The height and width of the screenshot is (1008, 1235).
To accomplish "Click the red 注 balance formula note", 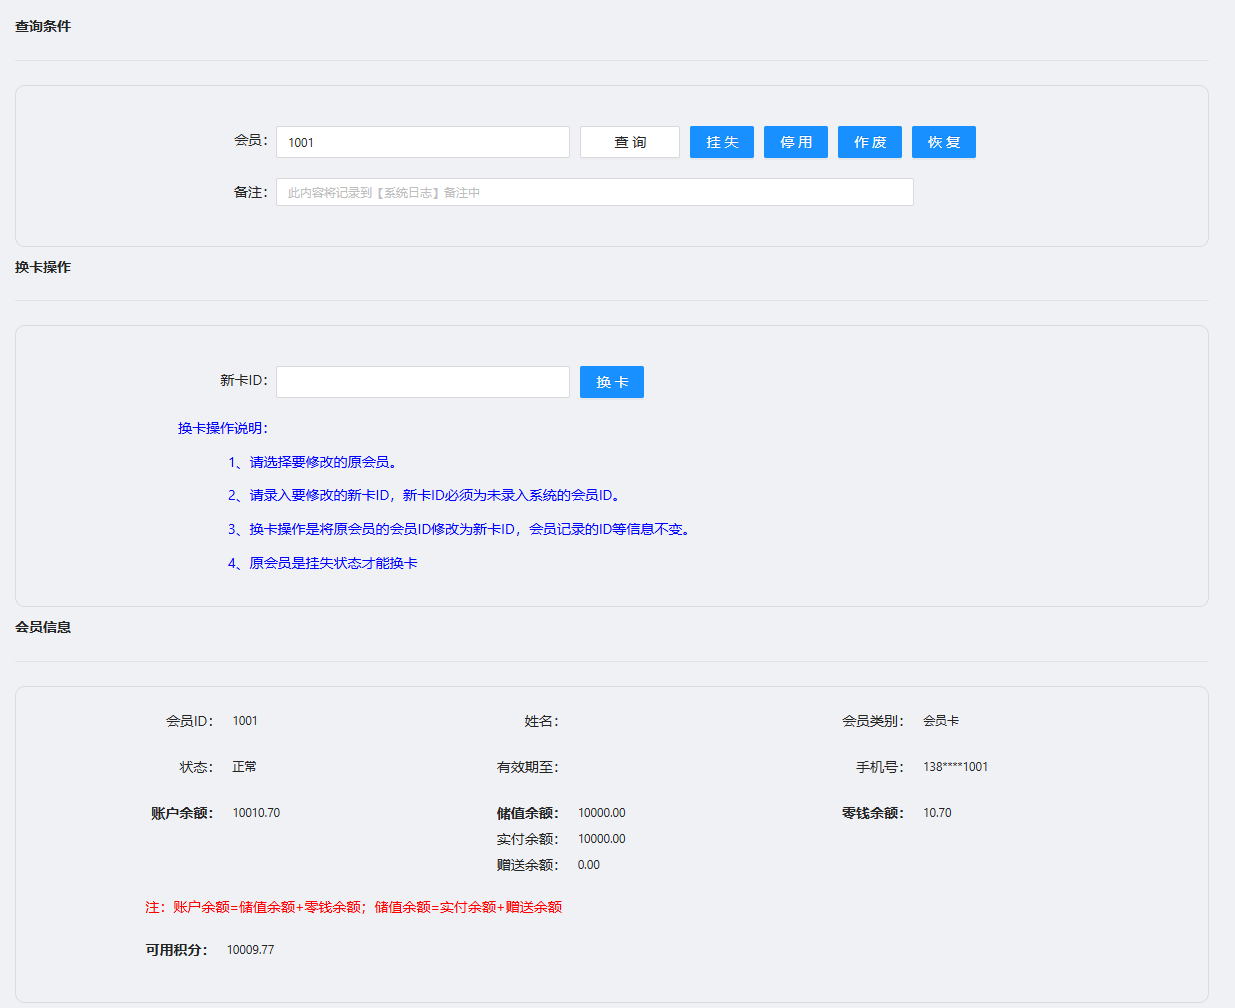I will (354, 907).
